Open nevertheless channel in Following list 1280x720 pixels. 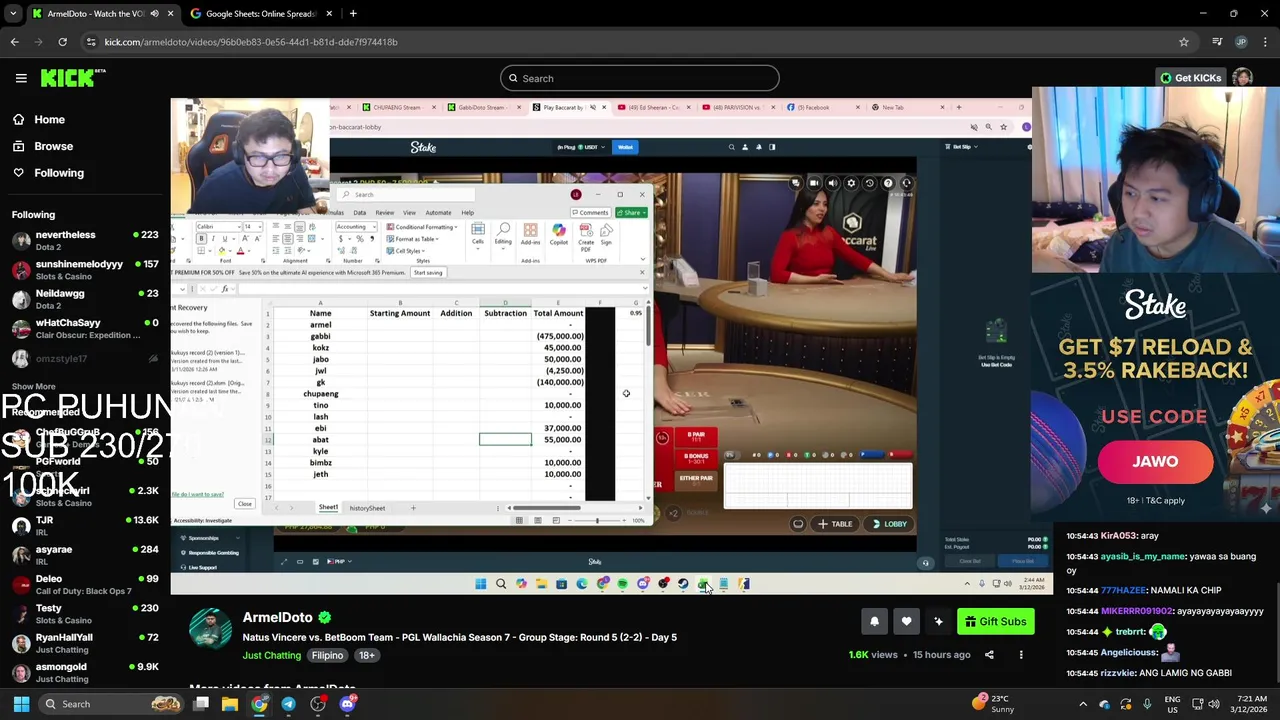tap(85, 240)
